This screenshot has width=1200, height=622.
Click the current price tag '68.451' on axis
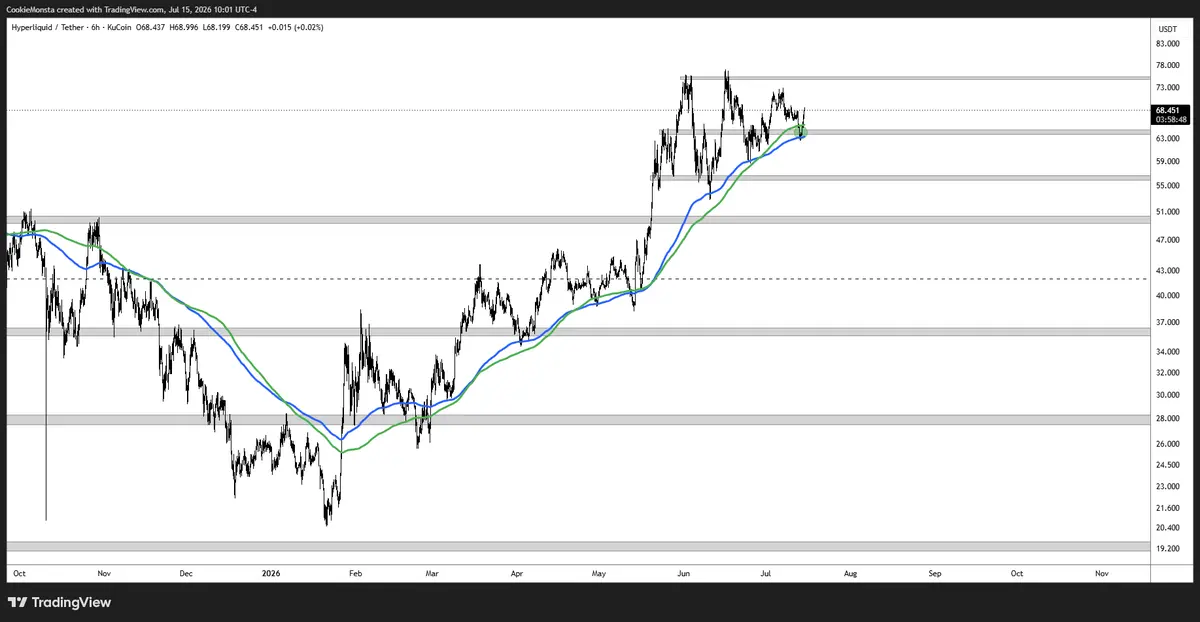pos(1168,110)
